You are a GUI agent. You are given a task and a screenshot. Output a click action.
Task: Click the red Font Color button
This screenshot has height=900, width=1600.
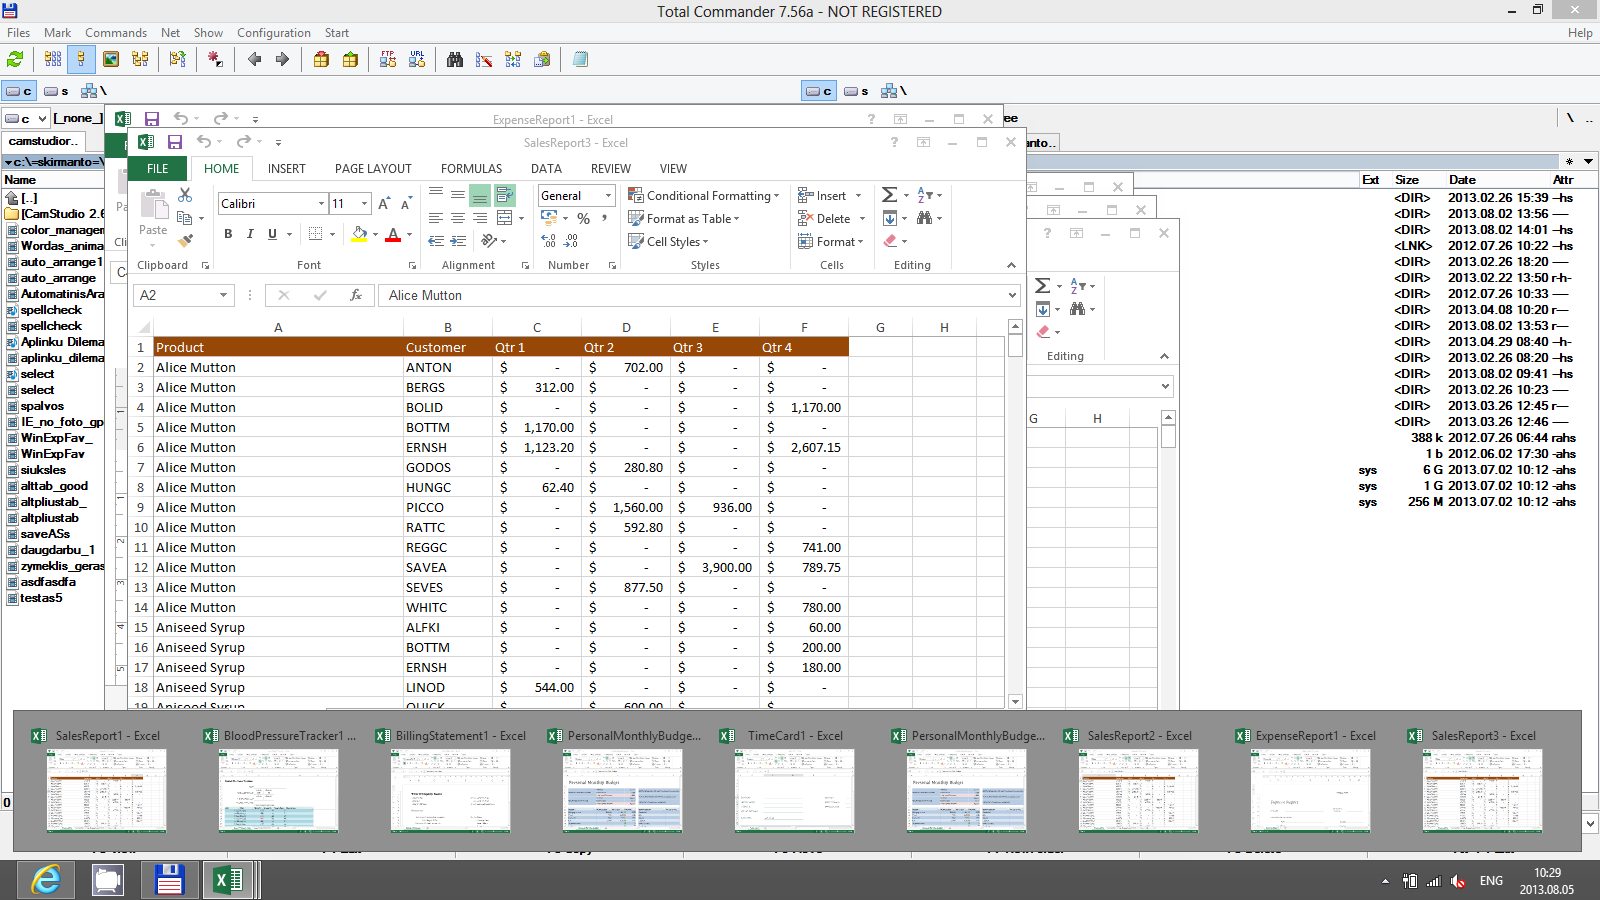coord(393,234)
